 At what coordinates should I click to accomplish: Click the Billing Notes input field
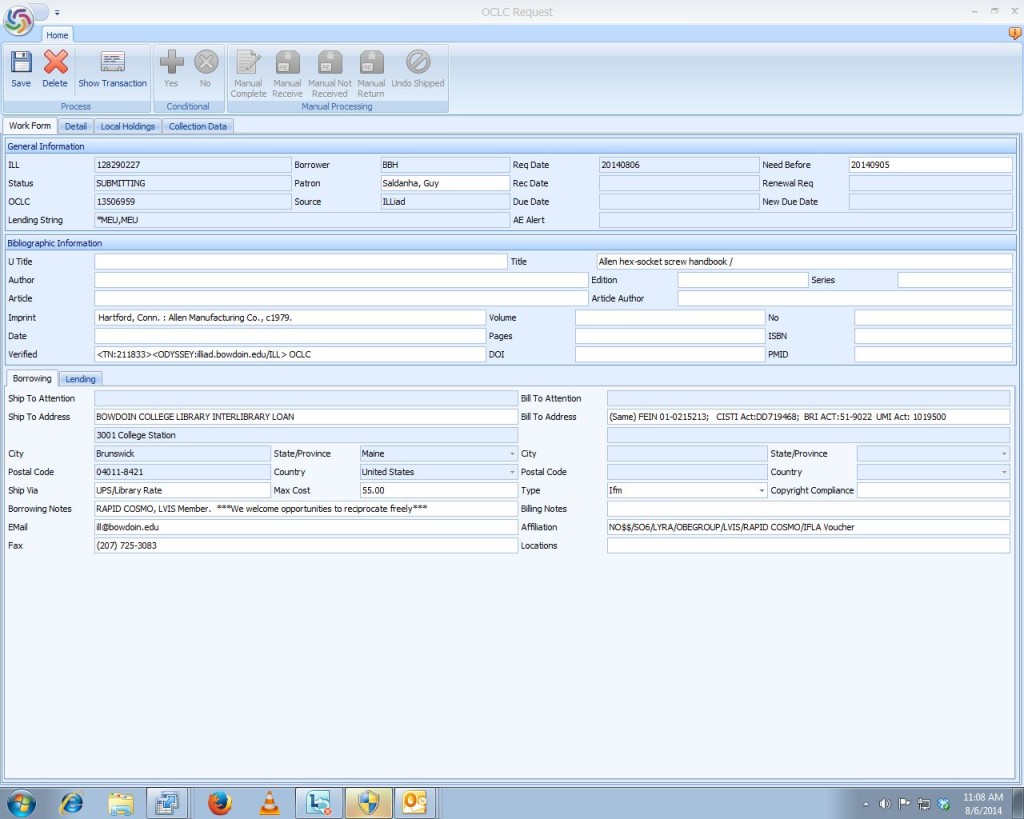tap(808, 508)
